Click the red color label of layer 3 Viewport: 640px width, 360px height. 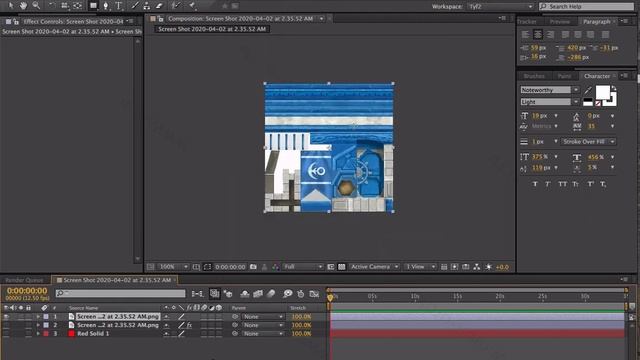coord(46,333)
